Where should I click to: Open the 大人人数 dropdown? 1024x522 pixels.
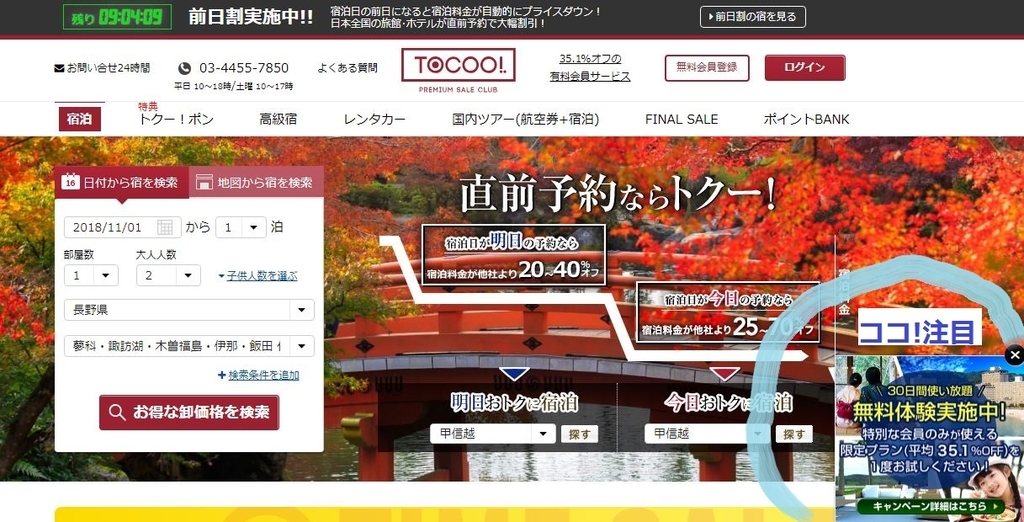(x=168, y=275)
